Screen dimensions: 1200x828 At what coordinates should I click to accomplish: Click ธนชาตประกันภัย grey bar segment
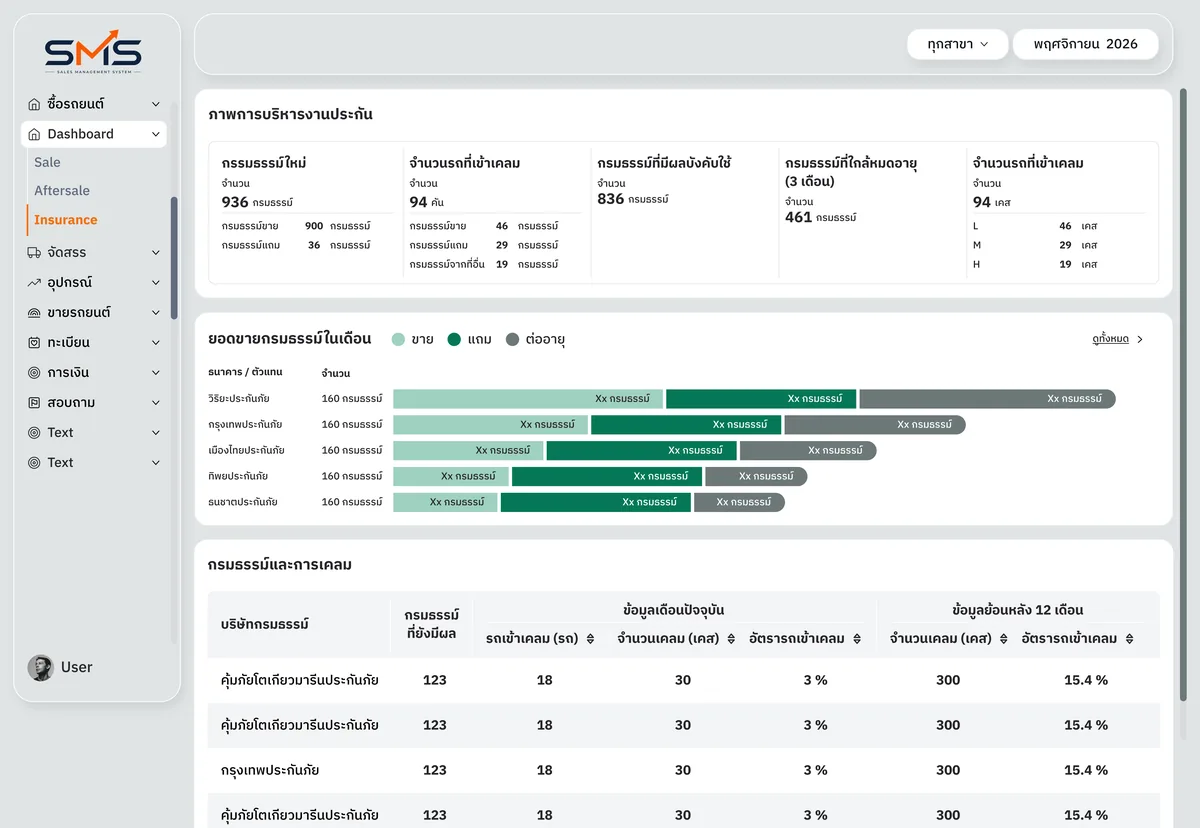point(739,502)
